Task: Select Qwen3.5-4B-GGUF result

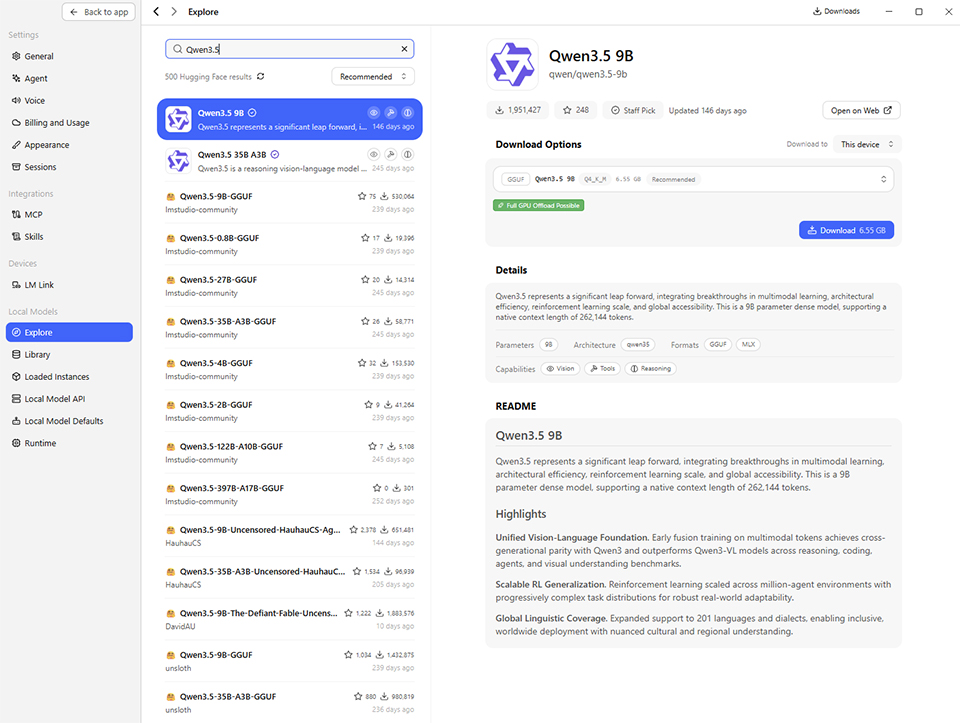Action: pyautogui.click(x=290, y=369)
